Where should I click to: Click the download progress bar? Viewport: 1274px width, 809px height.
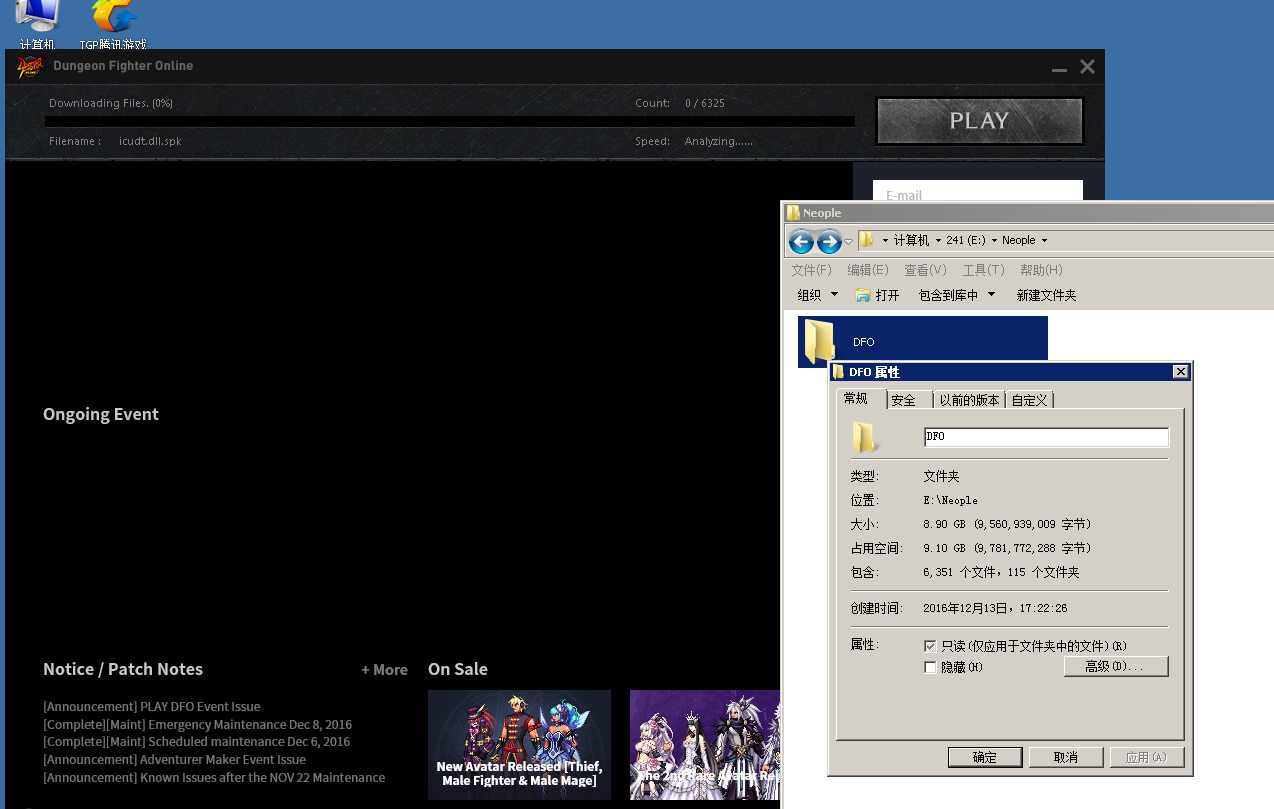point(450,122)
